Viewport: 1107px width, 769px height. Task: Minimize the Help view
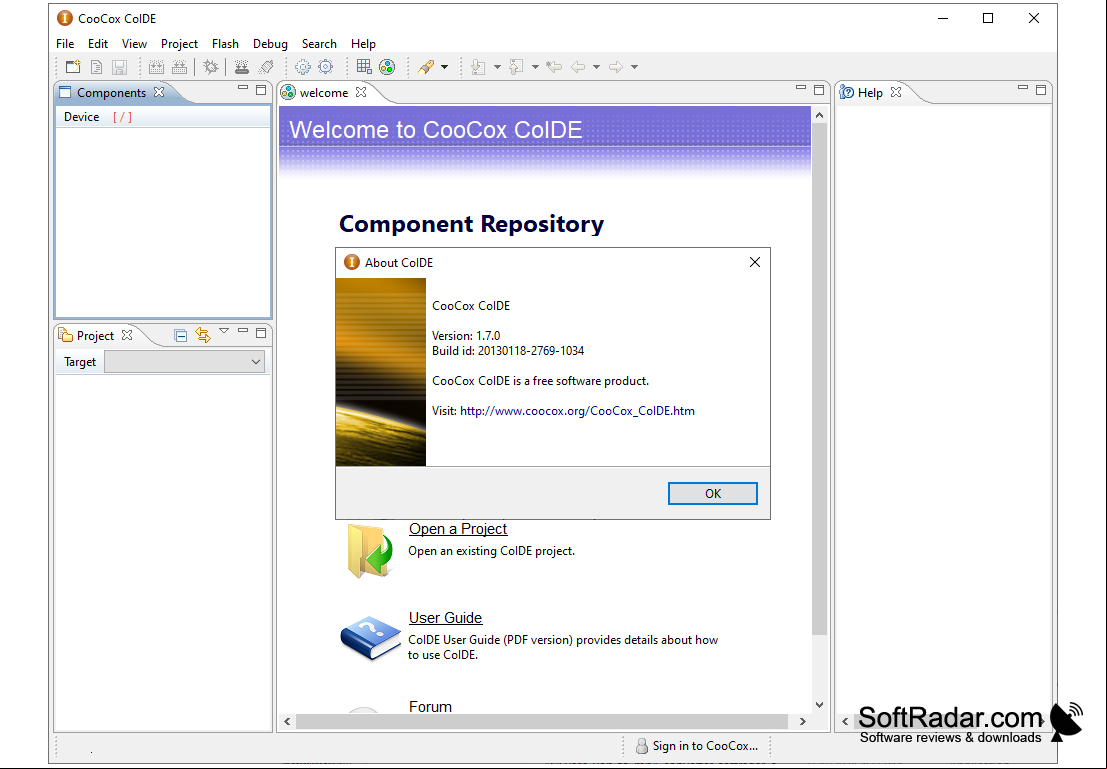click(1022, 88)
